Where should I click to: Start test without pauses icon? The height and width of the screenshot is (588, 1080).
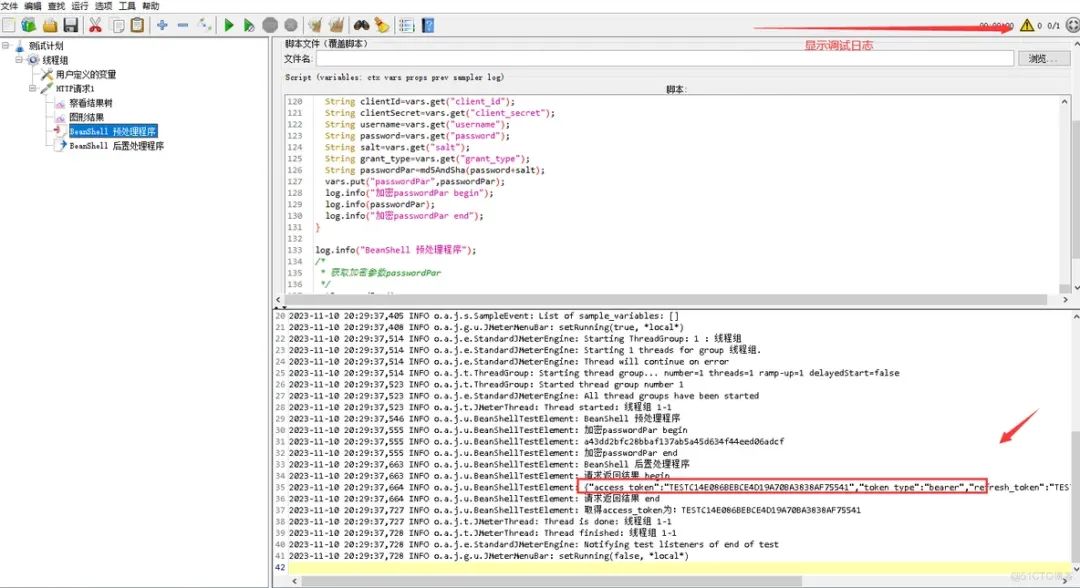click(x=249, y=25)
